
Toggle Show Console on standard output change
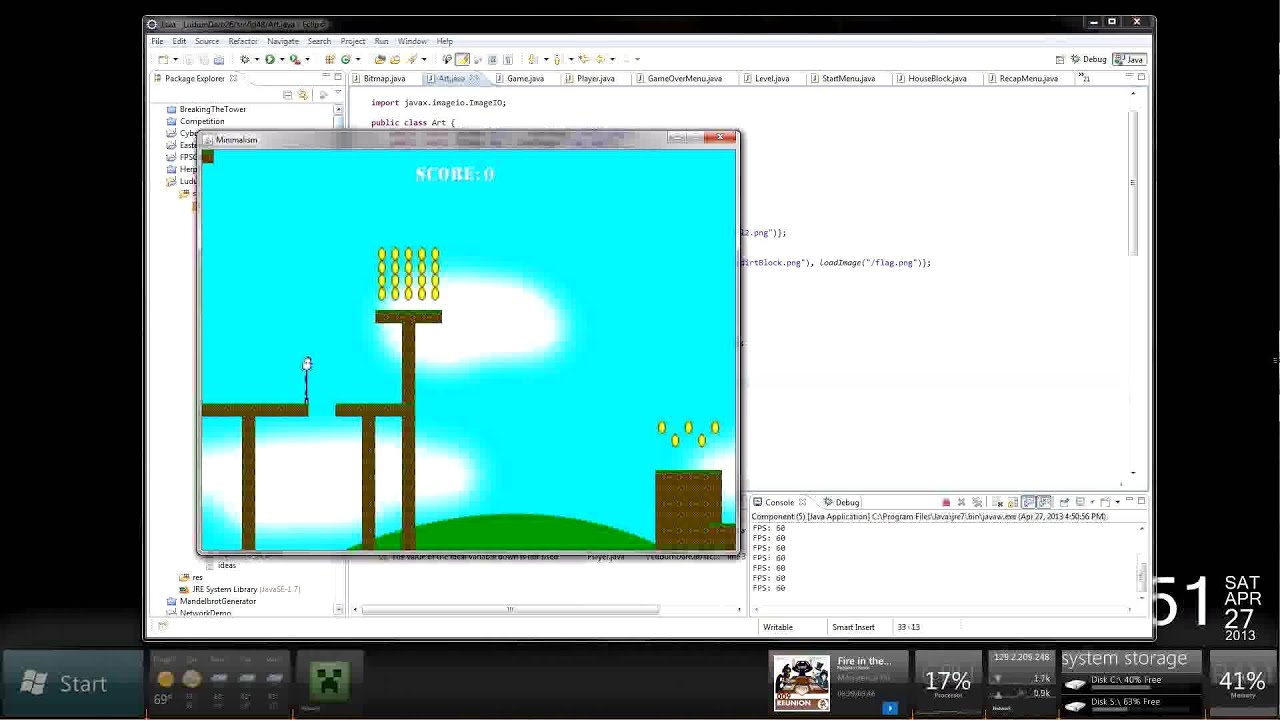coord(1028,502)
